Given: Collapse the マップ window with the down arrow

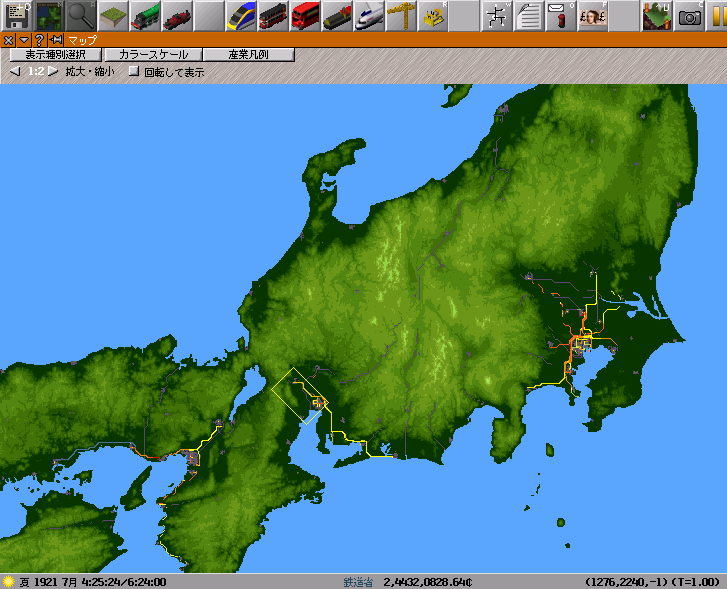Looking at the screenshot, I should tap(24, 40).
